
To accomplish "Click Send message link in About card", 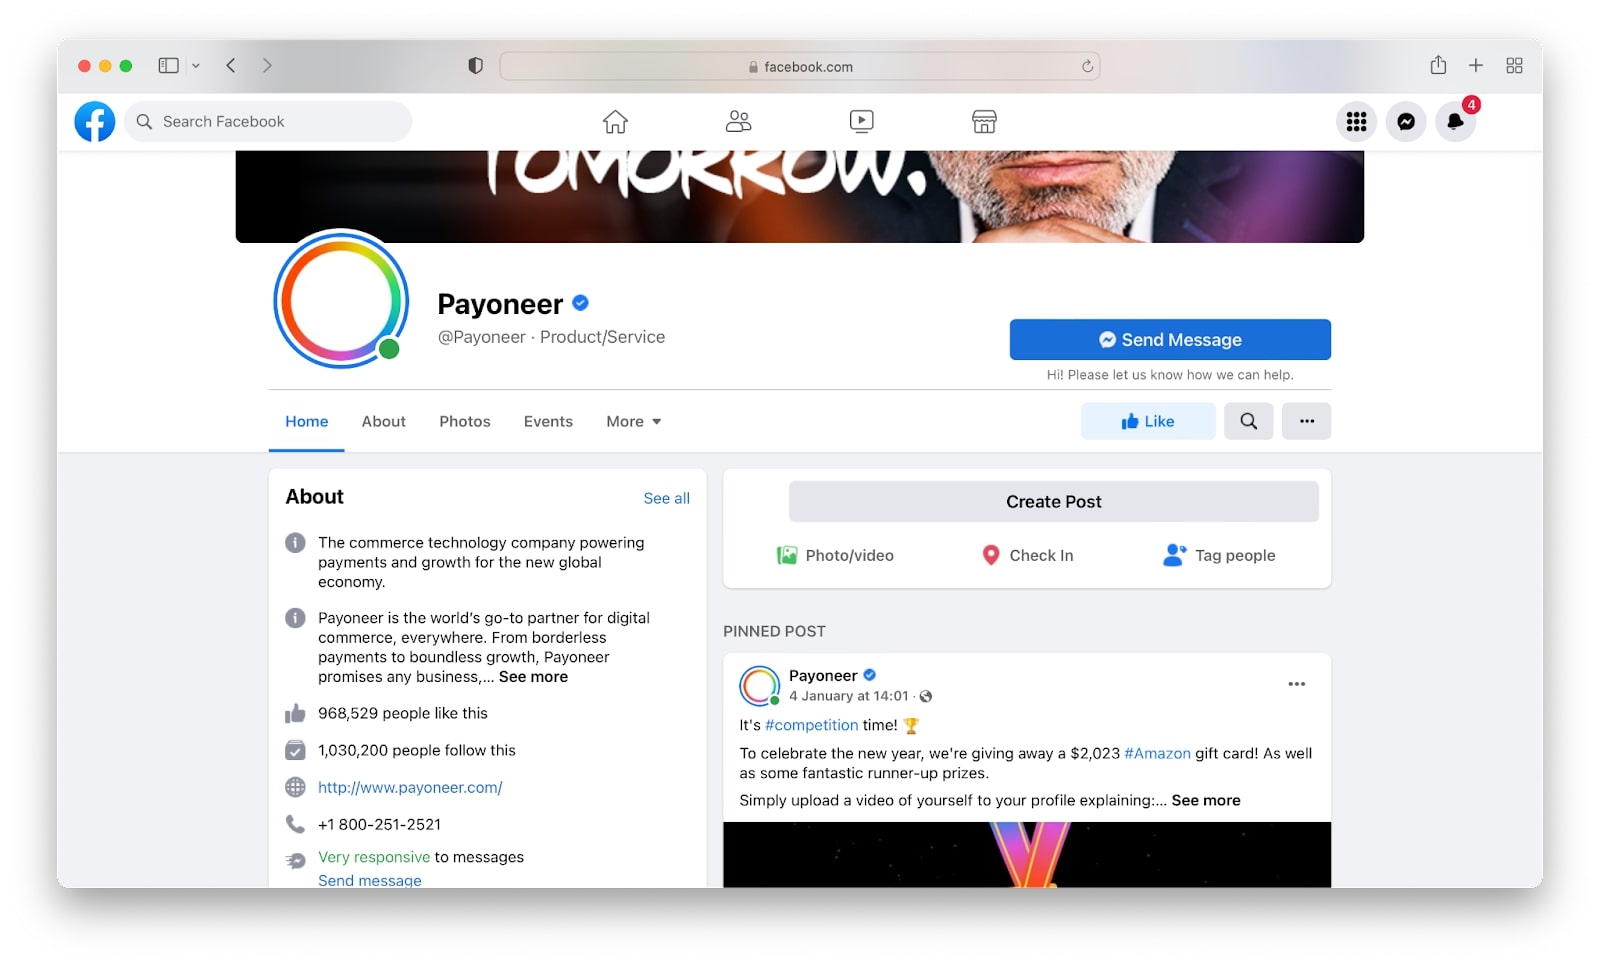I will tap(370, 880).
